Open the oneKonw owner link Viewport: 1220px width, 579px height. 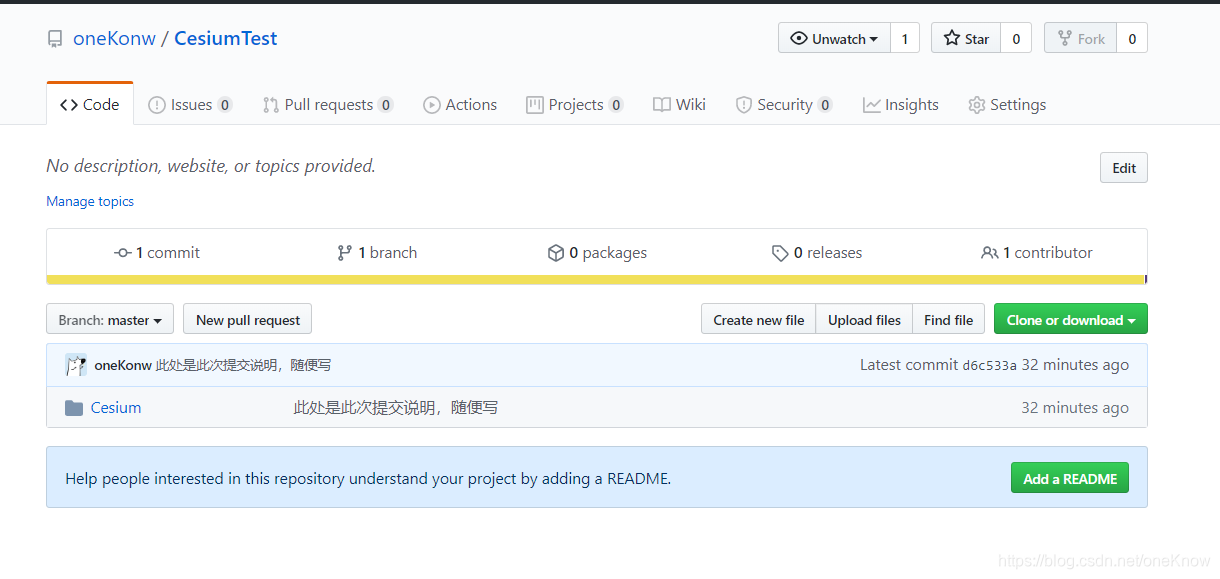pyautogui.click(x=114, y=39)
